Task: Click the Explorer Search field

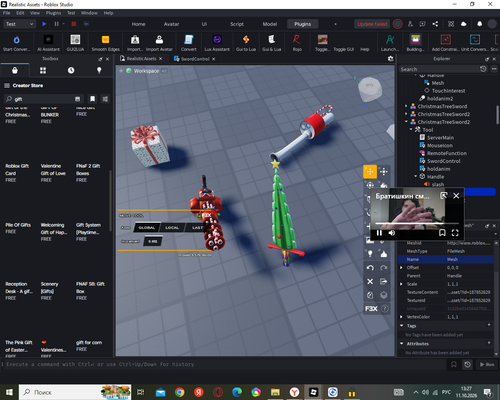Action: point(439,69)
